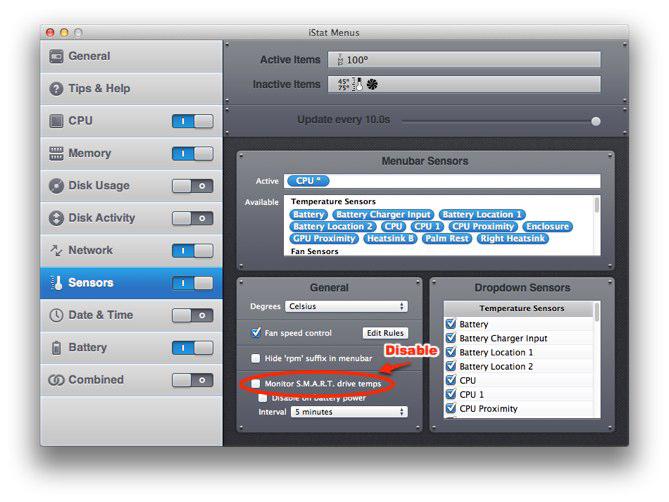Screen dimensions: 669x502
Task: Open the Degrees Celsius dropdown
Action: pyautogui.click(x=346, y=306)
